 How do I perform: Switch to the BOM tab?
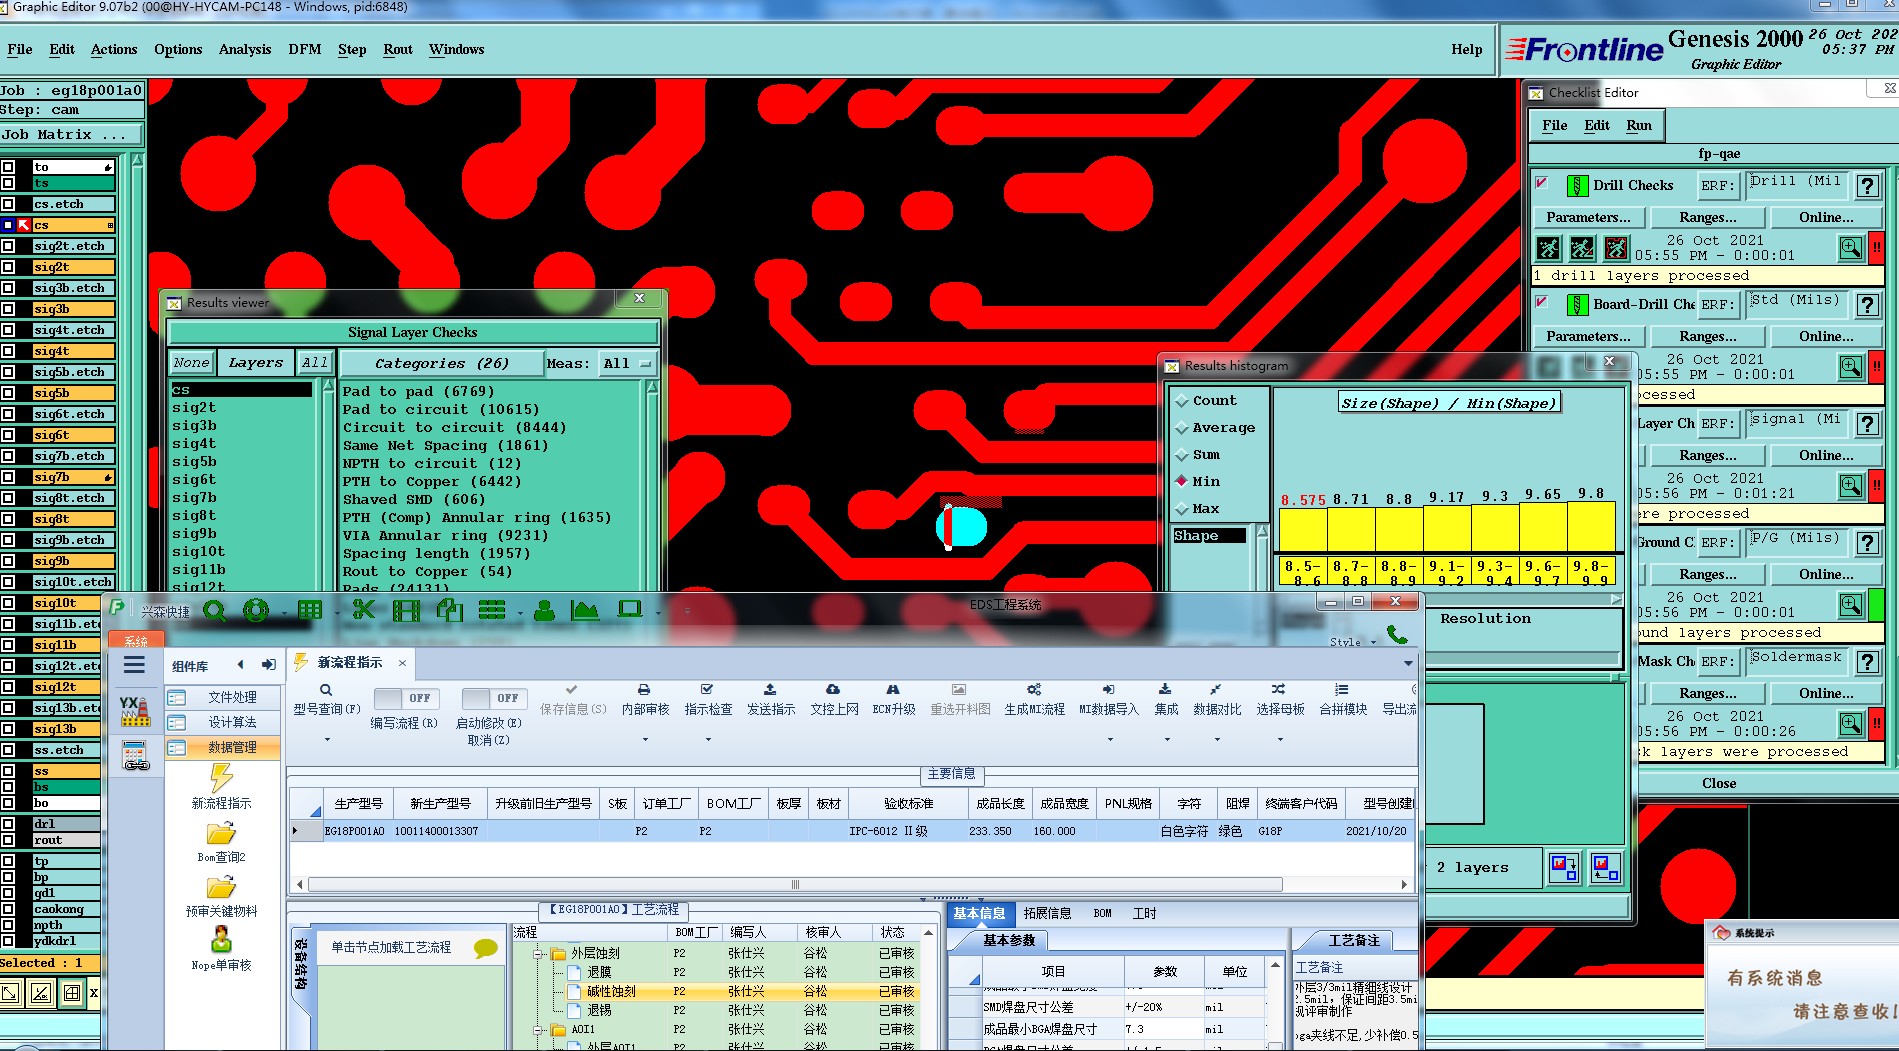(x=1102, y=913)
